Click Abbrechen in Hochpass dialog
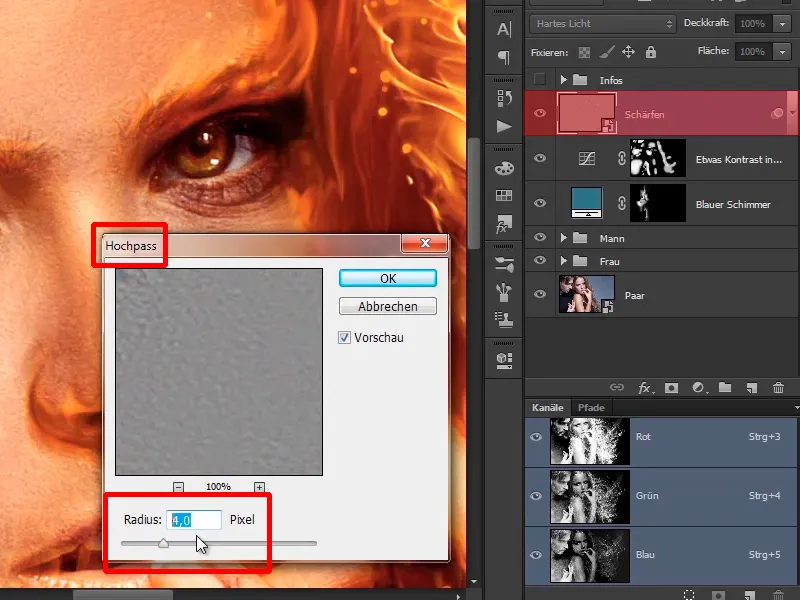Screen dimensions: 800x600 coord(388,306)
